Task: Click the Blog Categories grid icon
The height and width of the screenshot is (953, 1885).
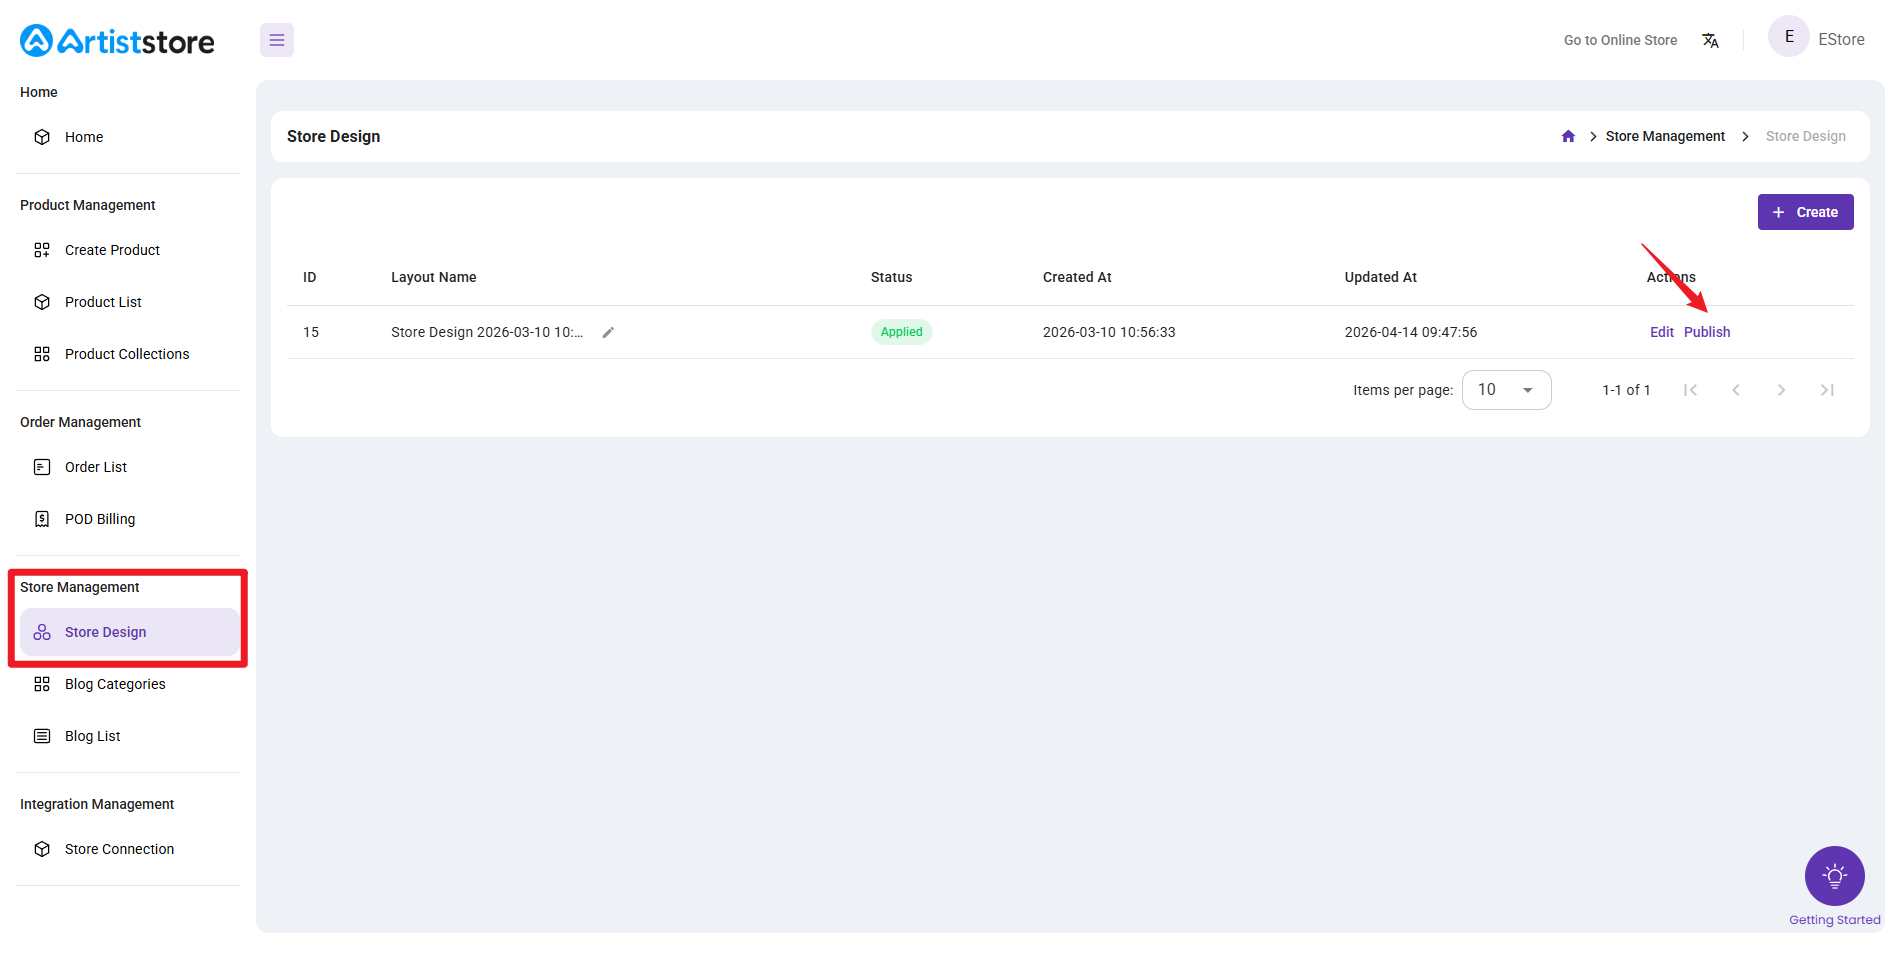Action: pos(42,684)
